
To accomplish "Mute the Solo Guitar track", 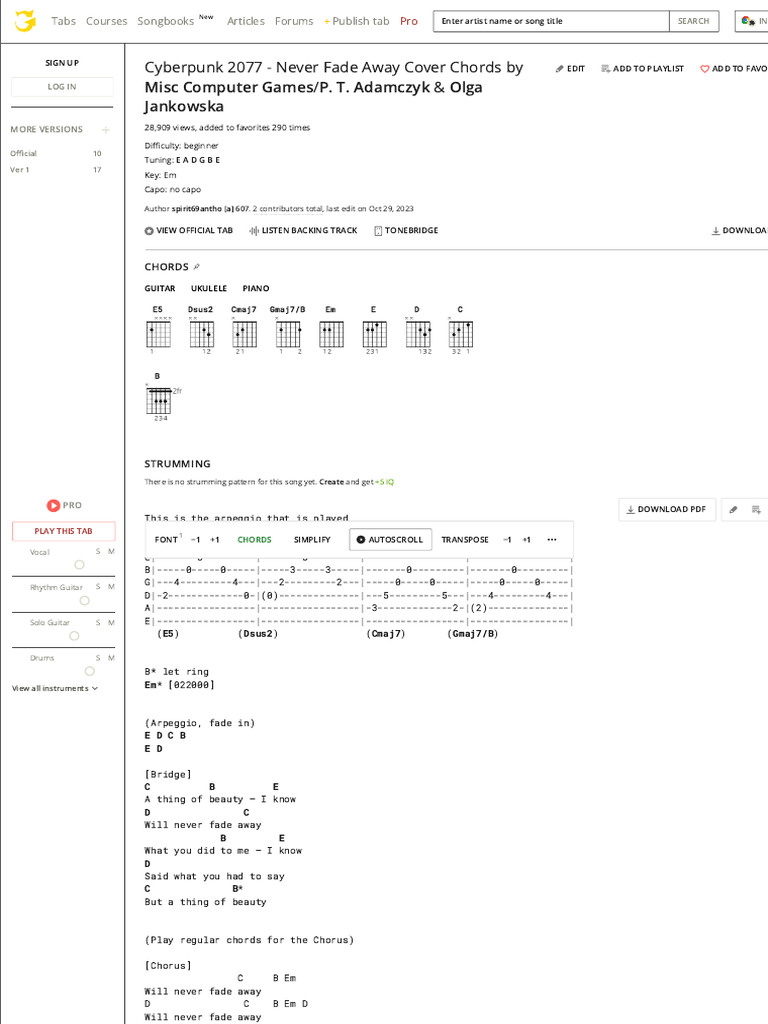I will point(111,622).
